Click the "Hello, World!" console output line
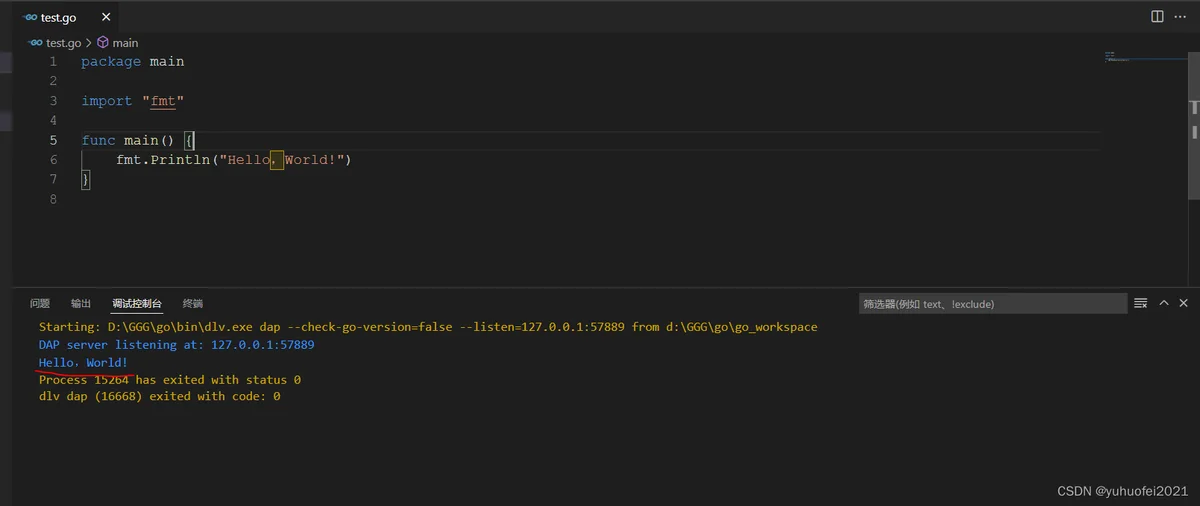1200x506 pixels. (83, 362)
